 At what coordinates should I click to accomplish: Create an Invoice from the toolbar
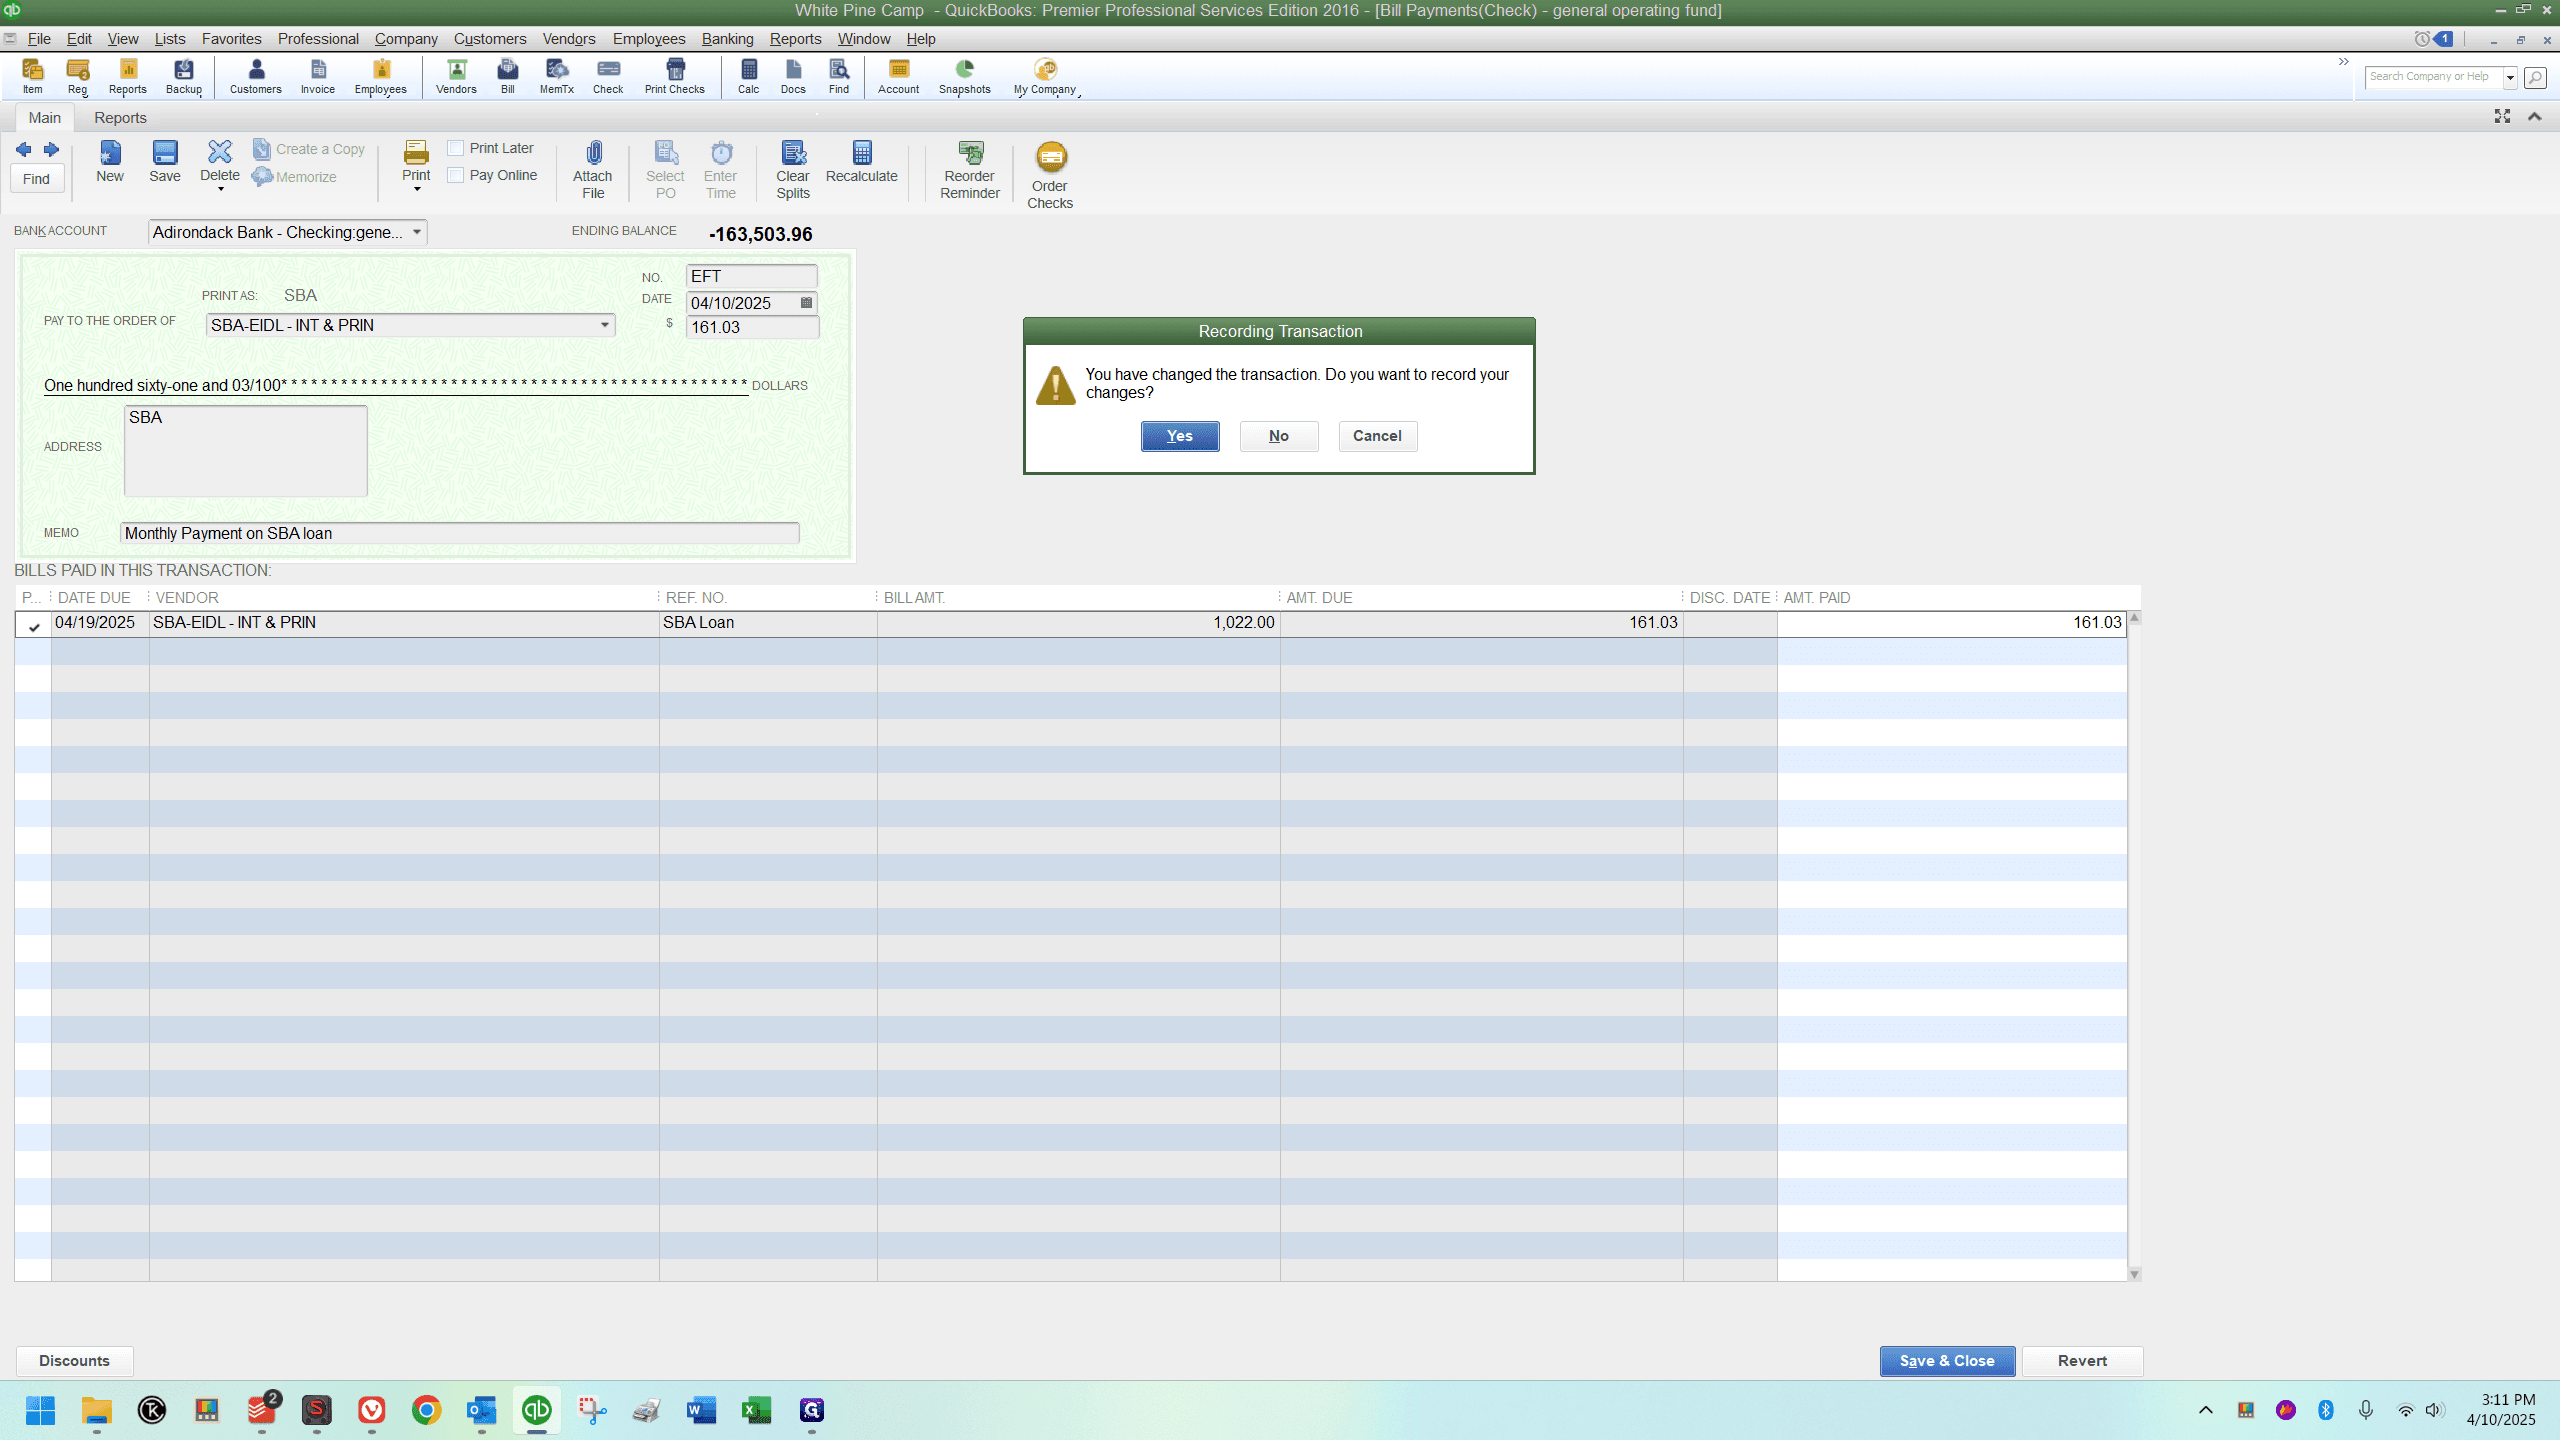click(318, 76)
